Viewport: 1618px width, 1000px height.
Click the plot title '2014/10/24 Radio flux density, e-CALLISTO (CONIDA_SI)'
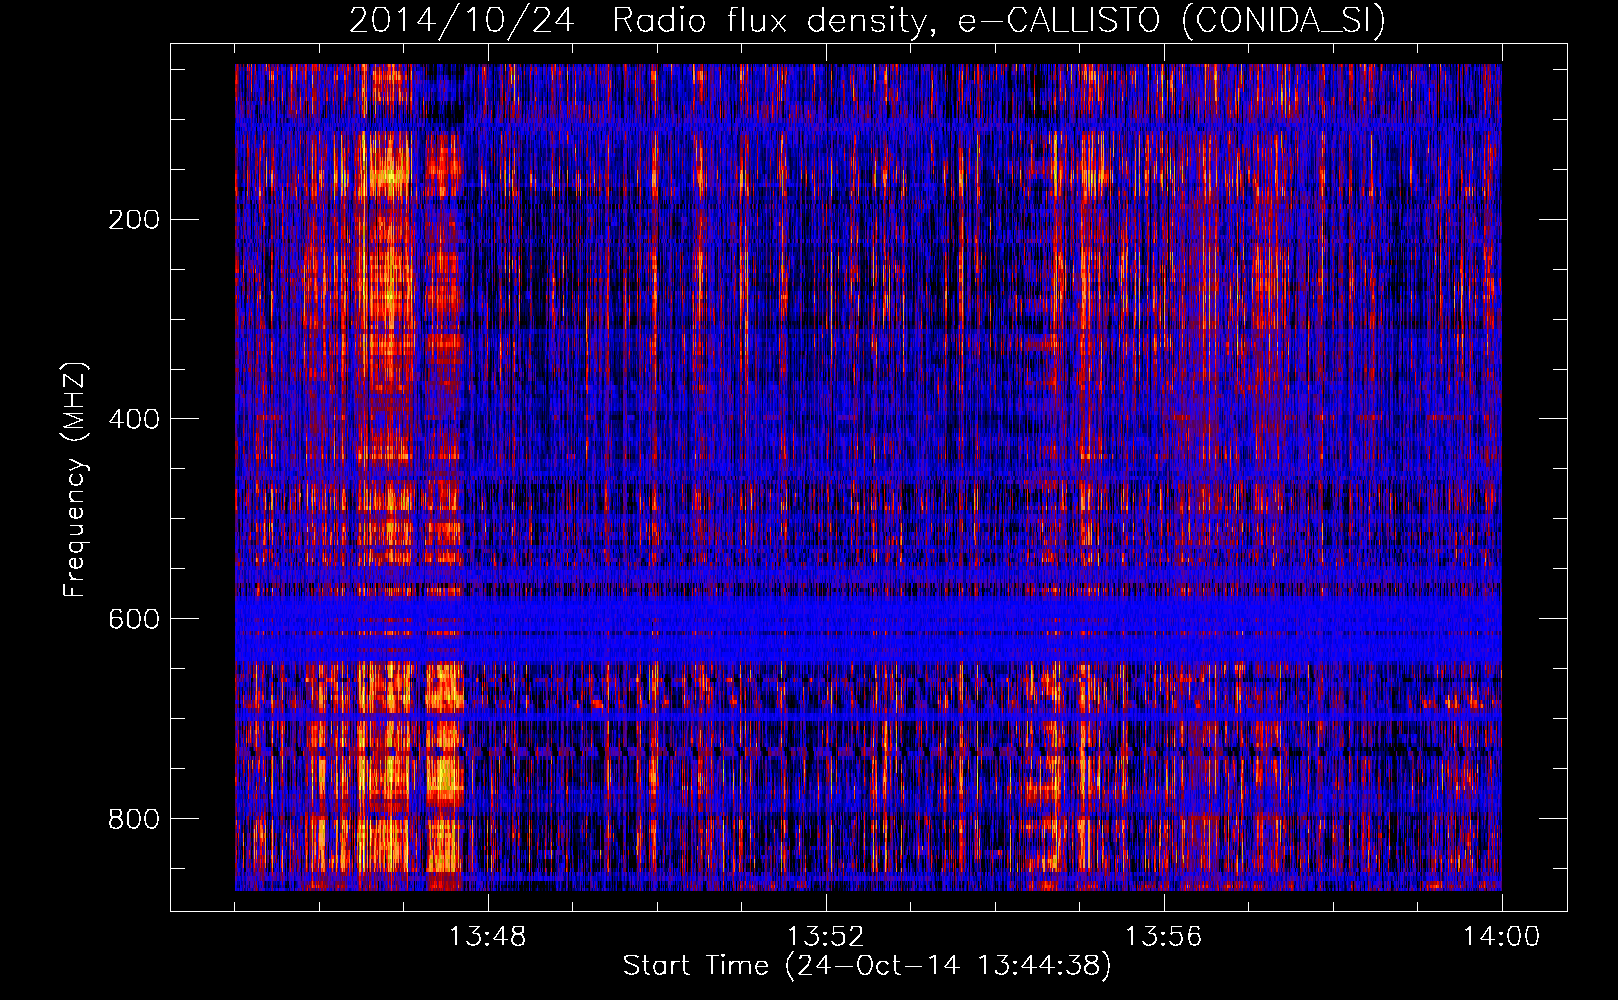[x=868, y=21]
